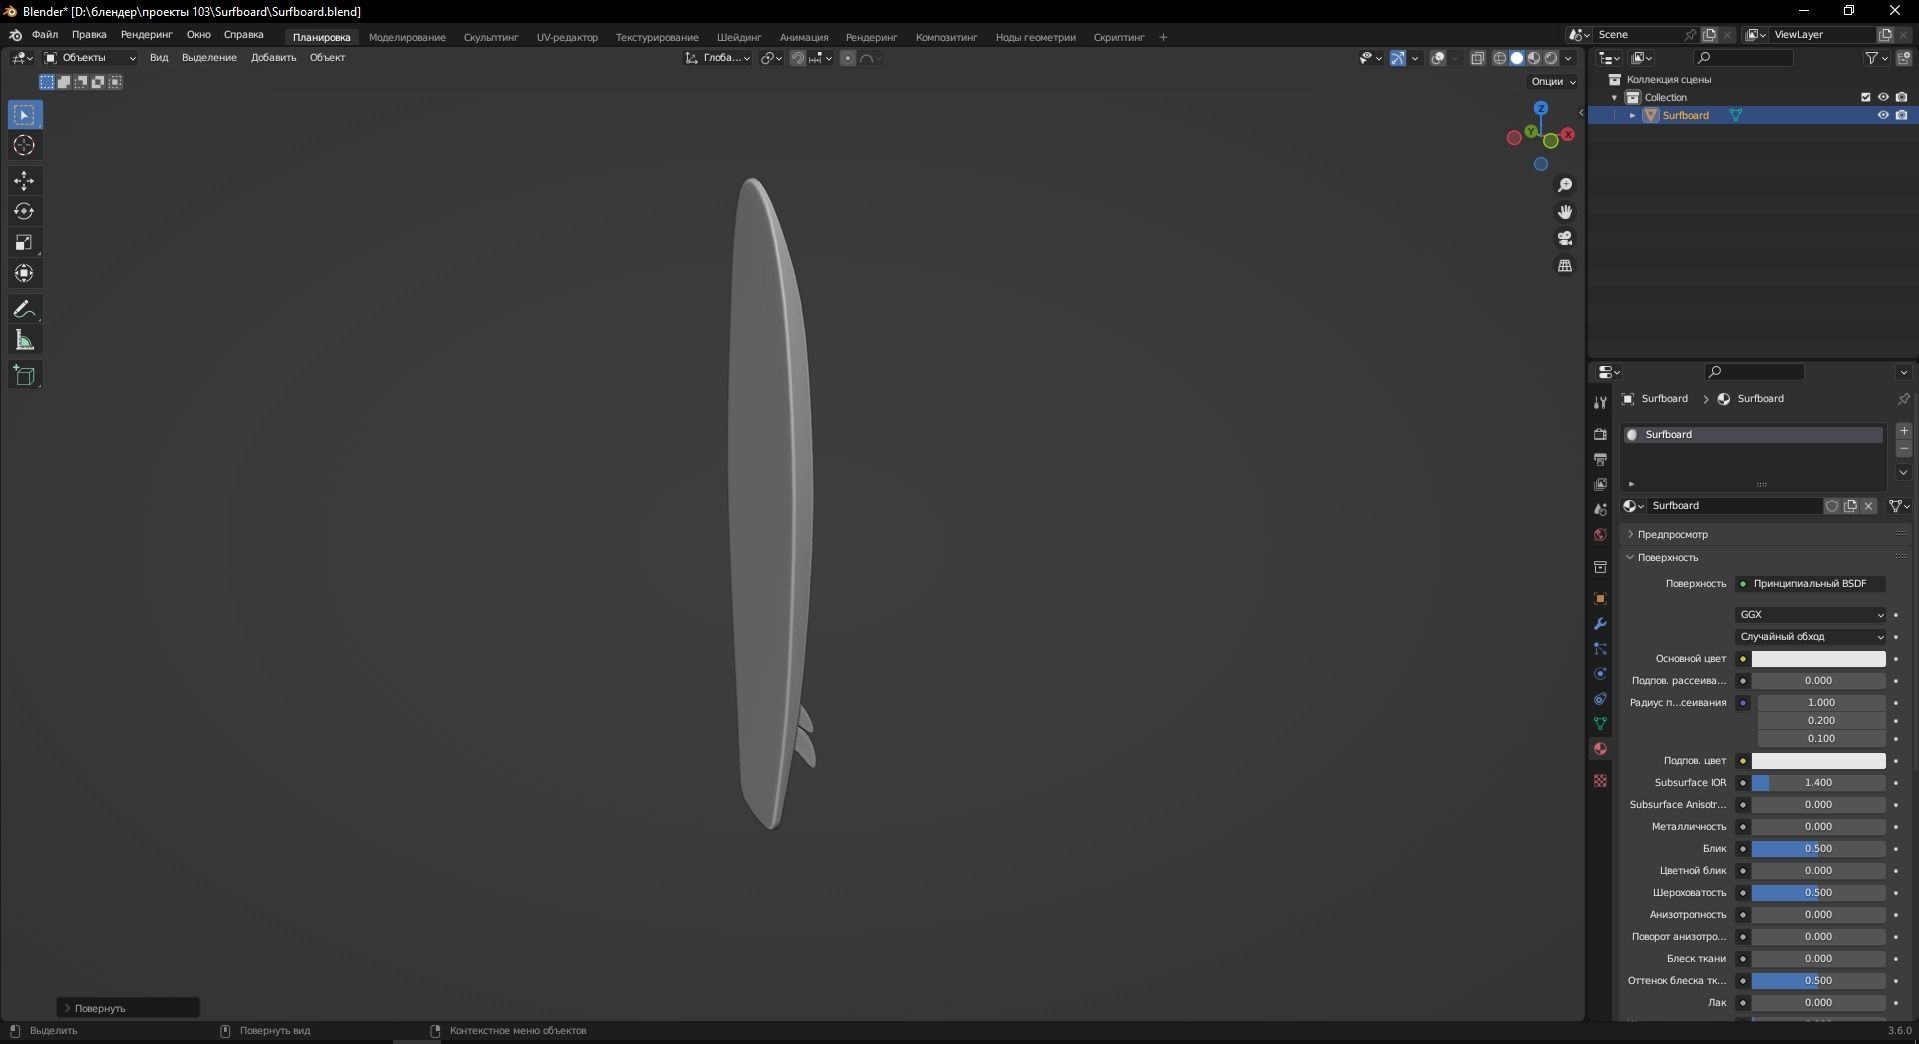Add a new workspace with plus
This screenshot has height=1044, width=1919.
pyautogui.click(x=1163, y=38)
